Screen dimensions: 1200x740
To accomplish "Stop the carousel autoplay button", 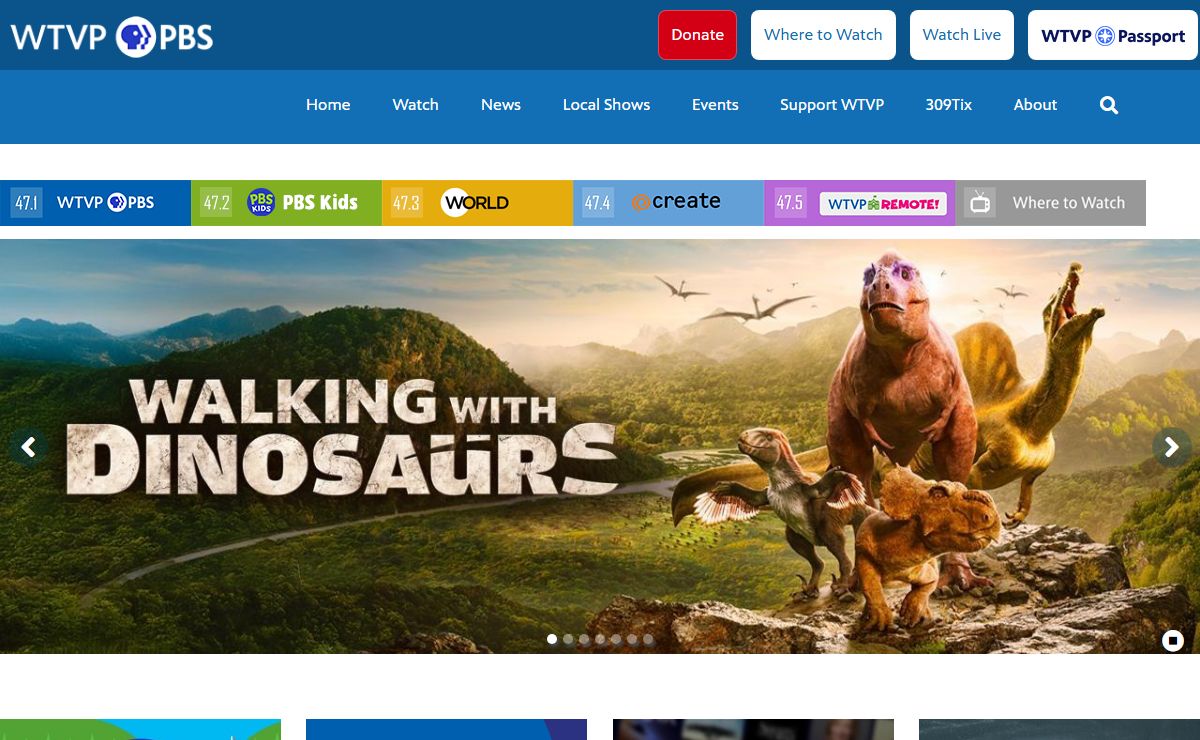I will coord(1173,640).
